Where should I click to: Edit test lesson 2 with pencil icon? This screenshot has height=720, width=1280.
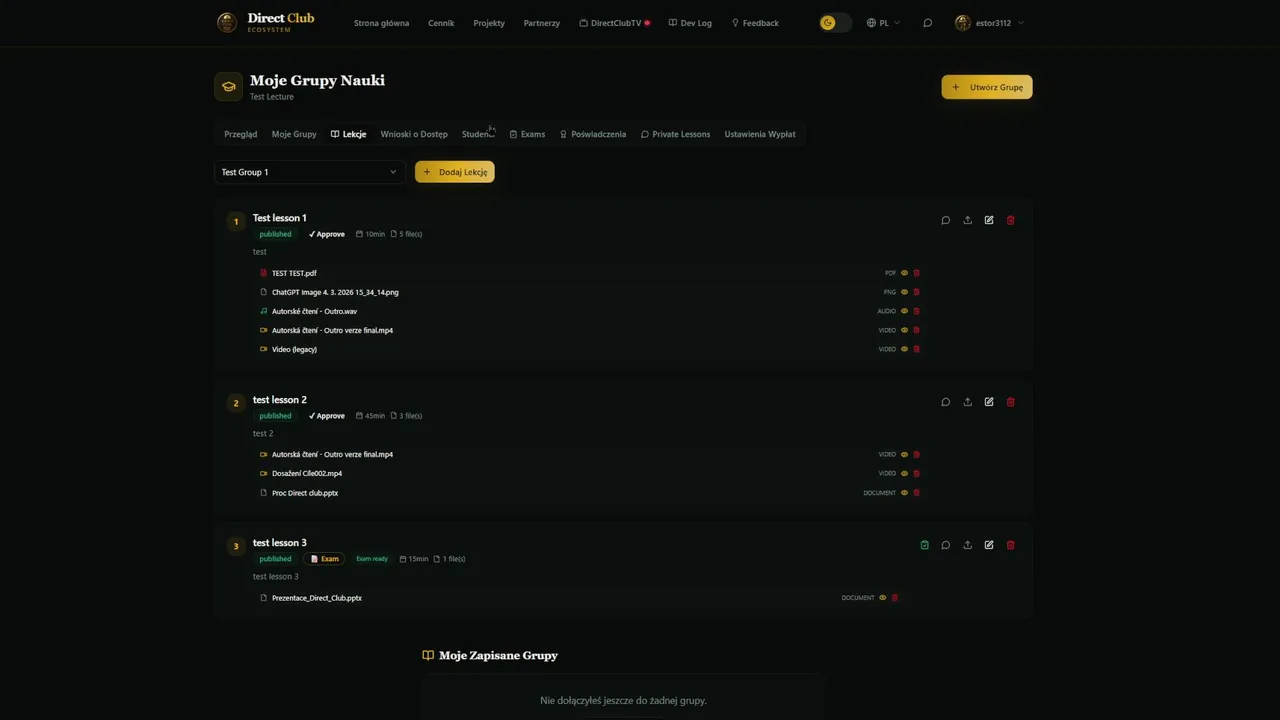point(989,402)
